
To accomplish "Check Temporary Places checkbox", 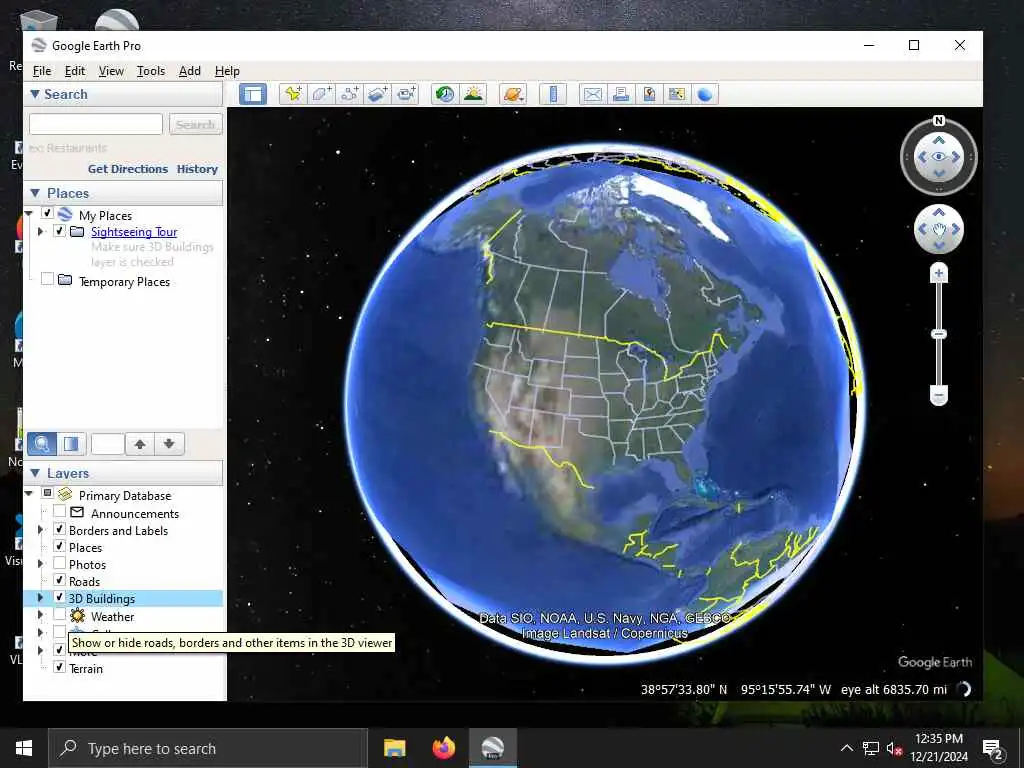I will pyautogui.click(x=47, y=280).
